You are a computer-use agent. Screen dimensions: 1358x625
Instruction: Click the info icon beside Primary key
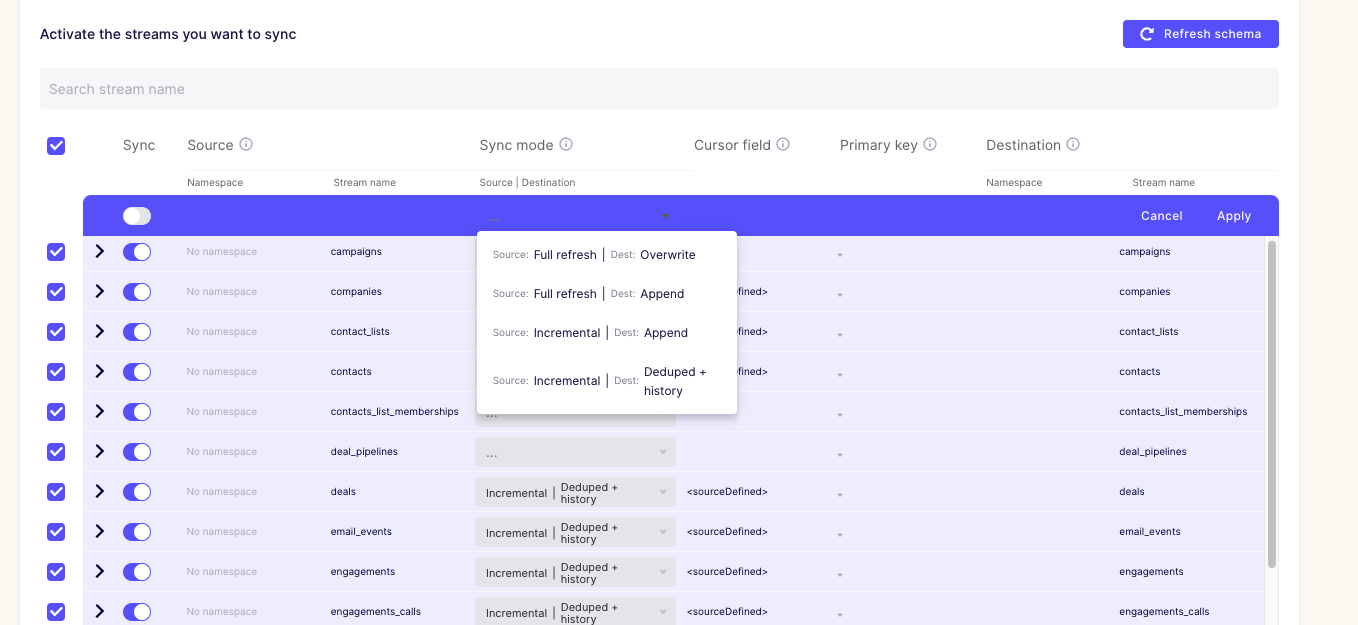click(930, 144)
